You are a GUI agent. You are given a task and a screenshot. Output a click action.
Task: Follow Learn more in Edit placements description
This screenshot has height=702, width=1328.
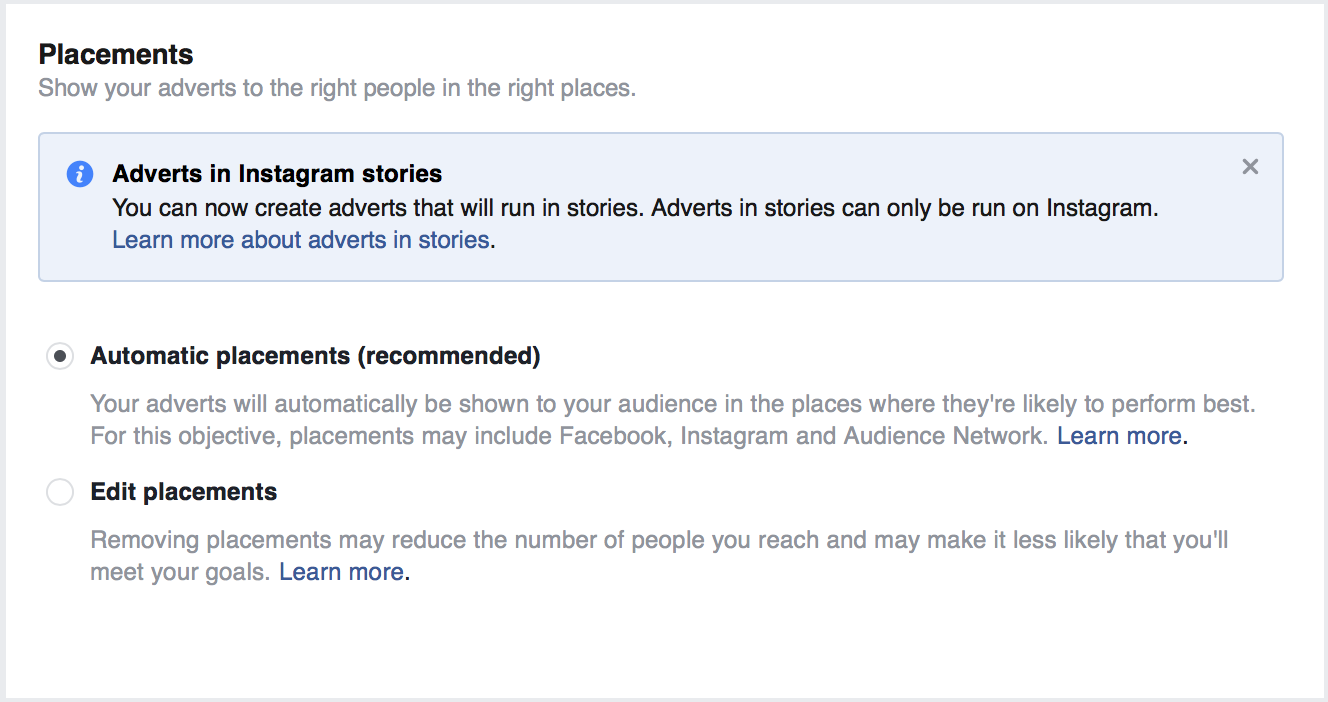point(341,571)
